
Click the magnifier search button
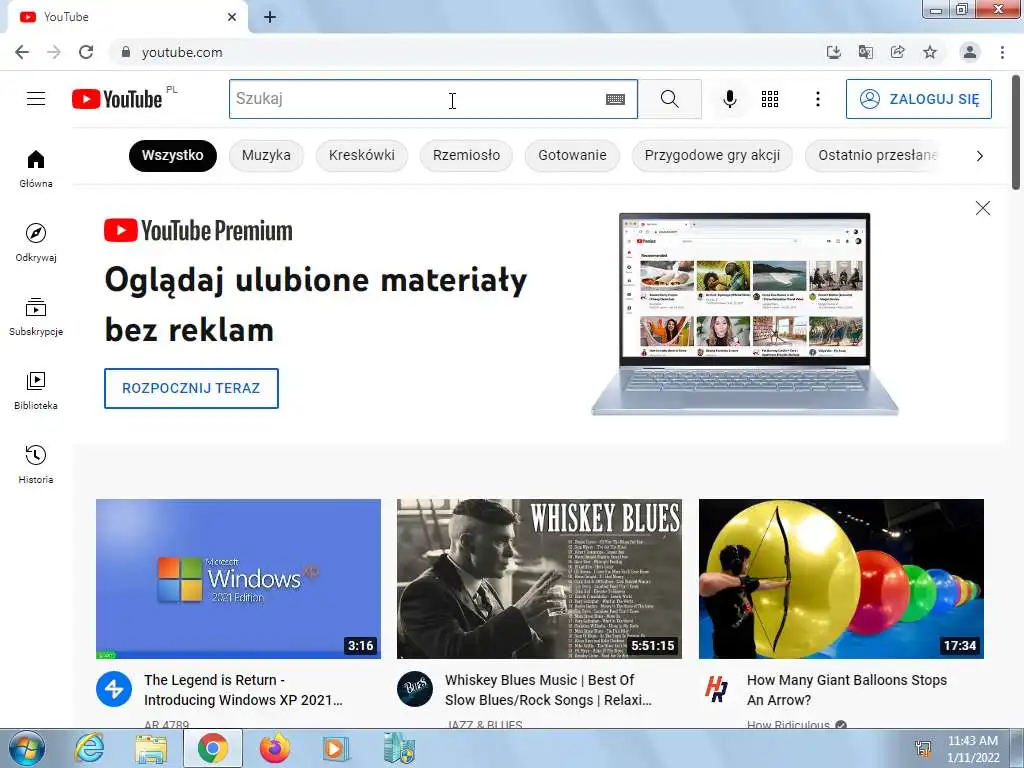669,99
